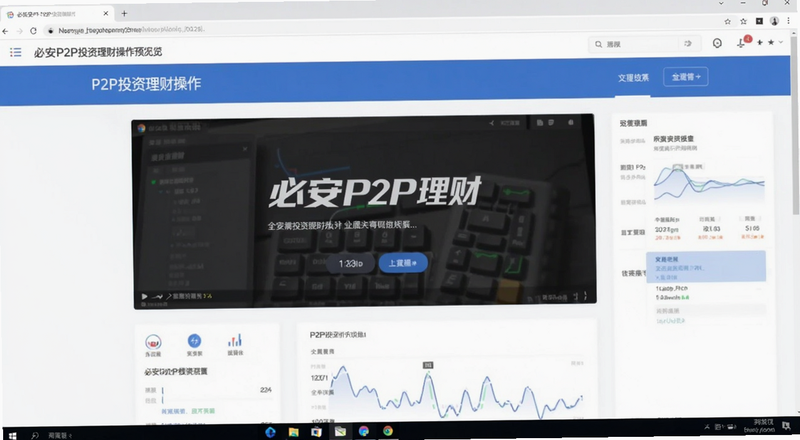Click the blue pill button on the video
The image size is (800, 440).
pyautogui.click(x=403, y=263)
